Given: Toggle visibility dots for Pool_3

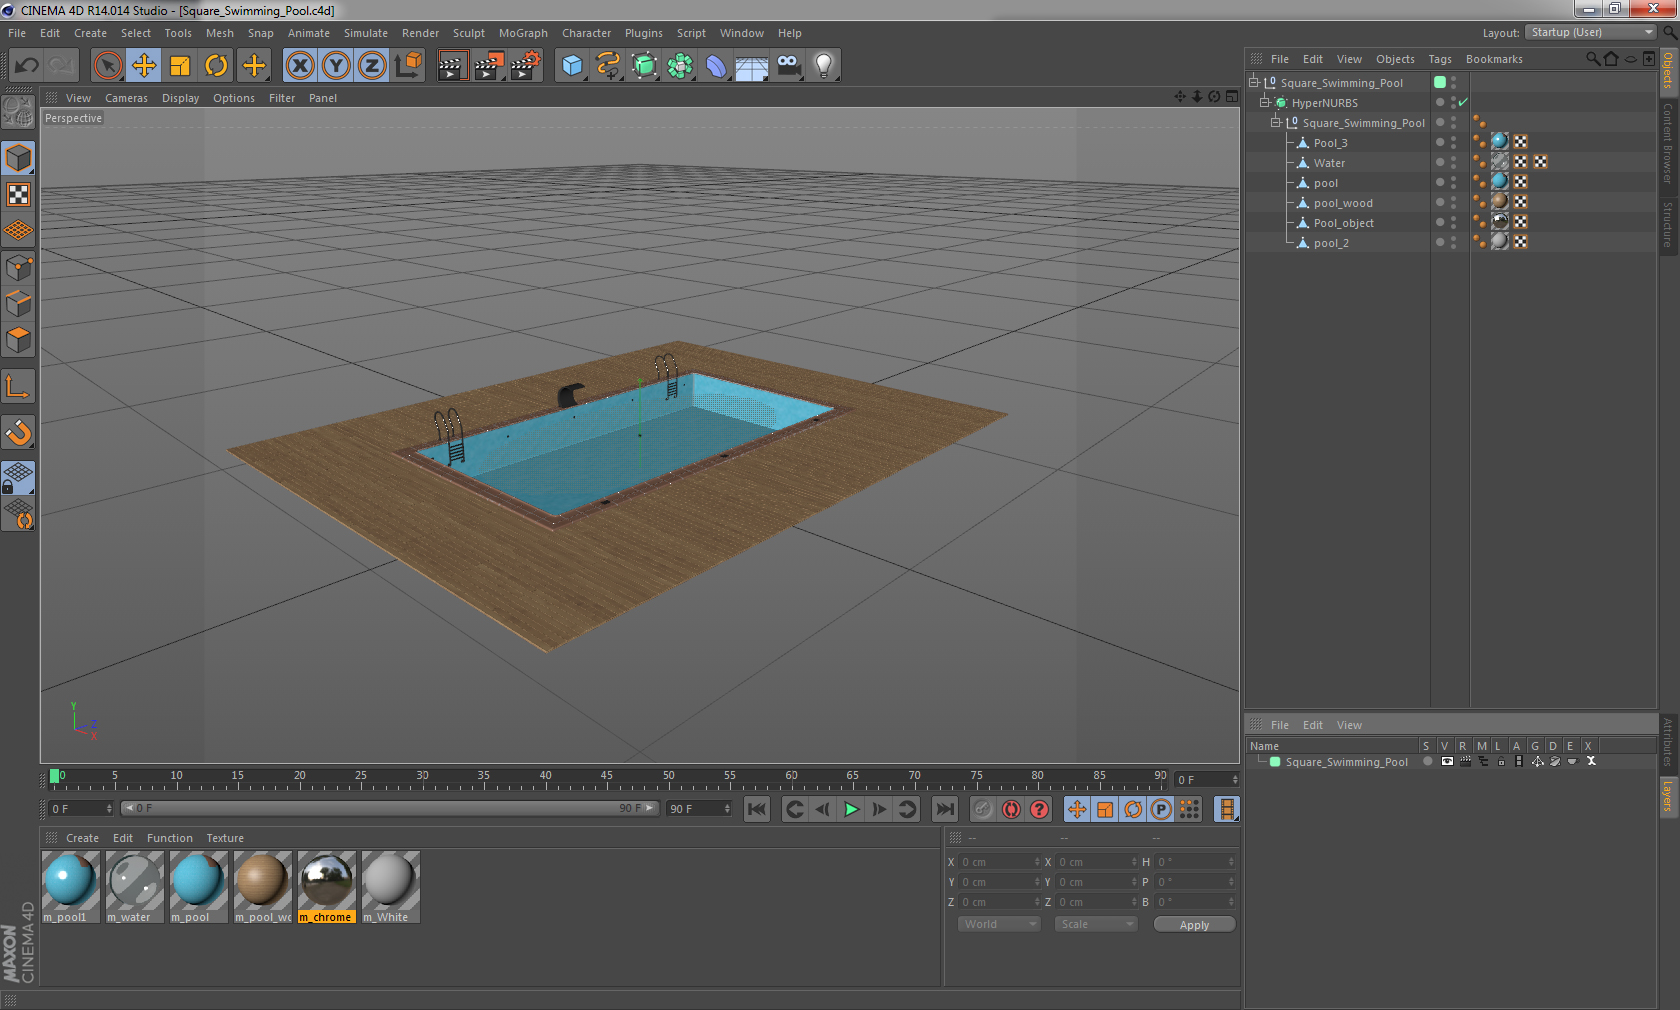Looking at the screenshot, I should click(1454, 142).
